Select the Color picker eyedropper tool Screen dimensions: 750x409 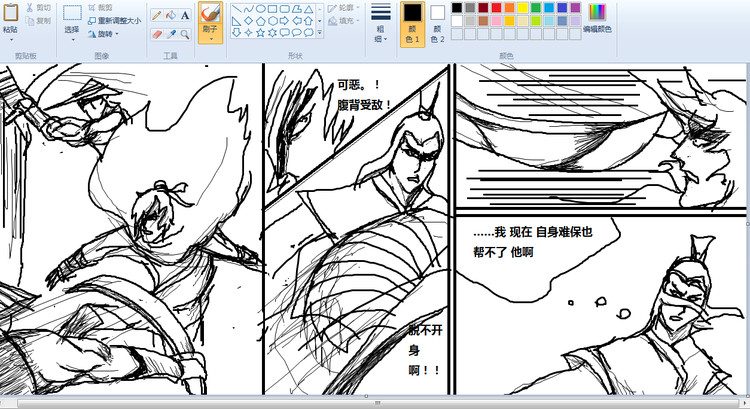coord(171,34)
